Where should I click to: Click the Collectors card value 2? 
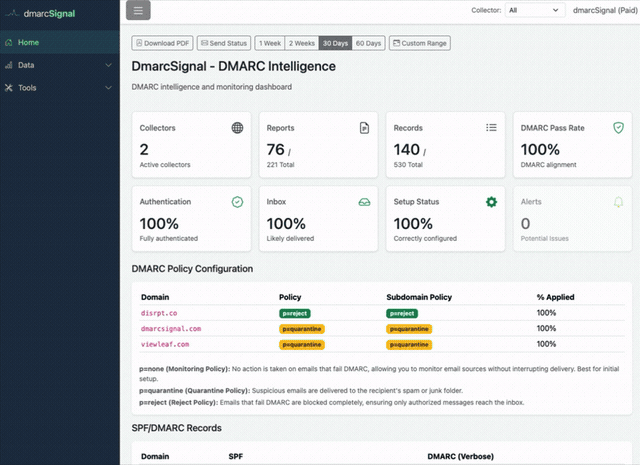point(144,149)
